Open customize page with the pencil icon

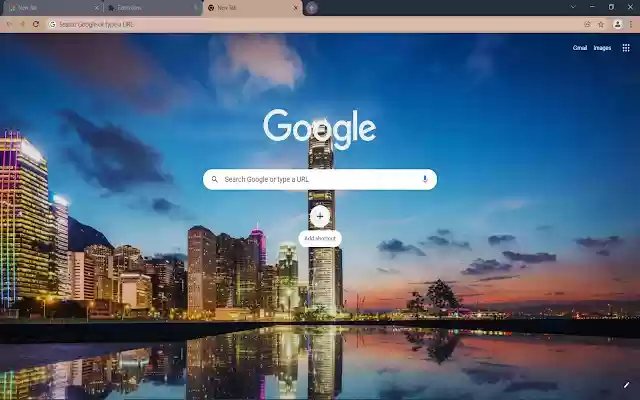627,384
